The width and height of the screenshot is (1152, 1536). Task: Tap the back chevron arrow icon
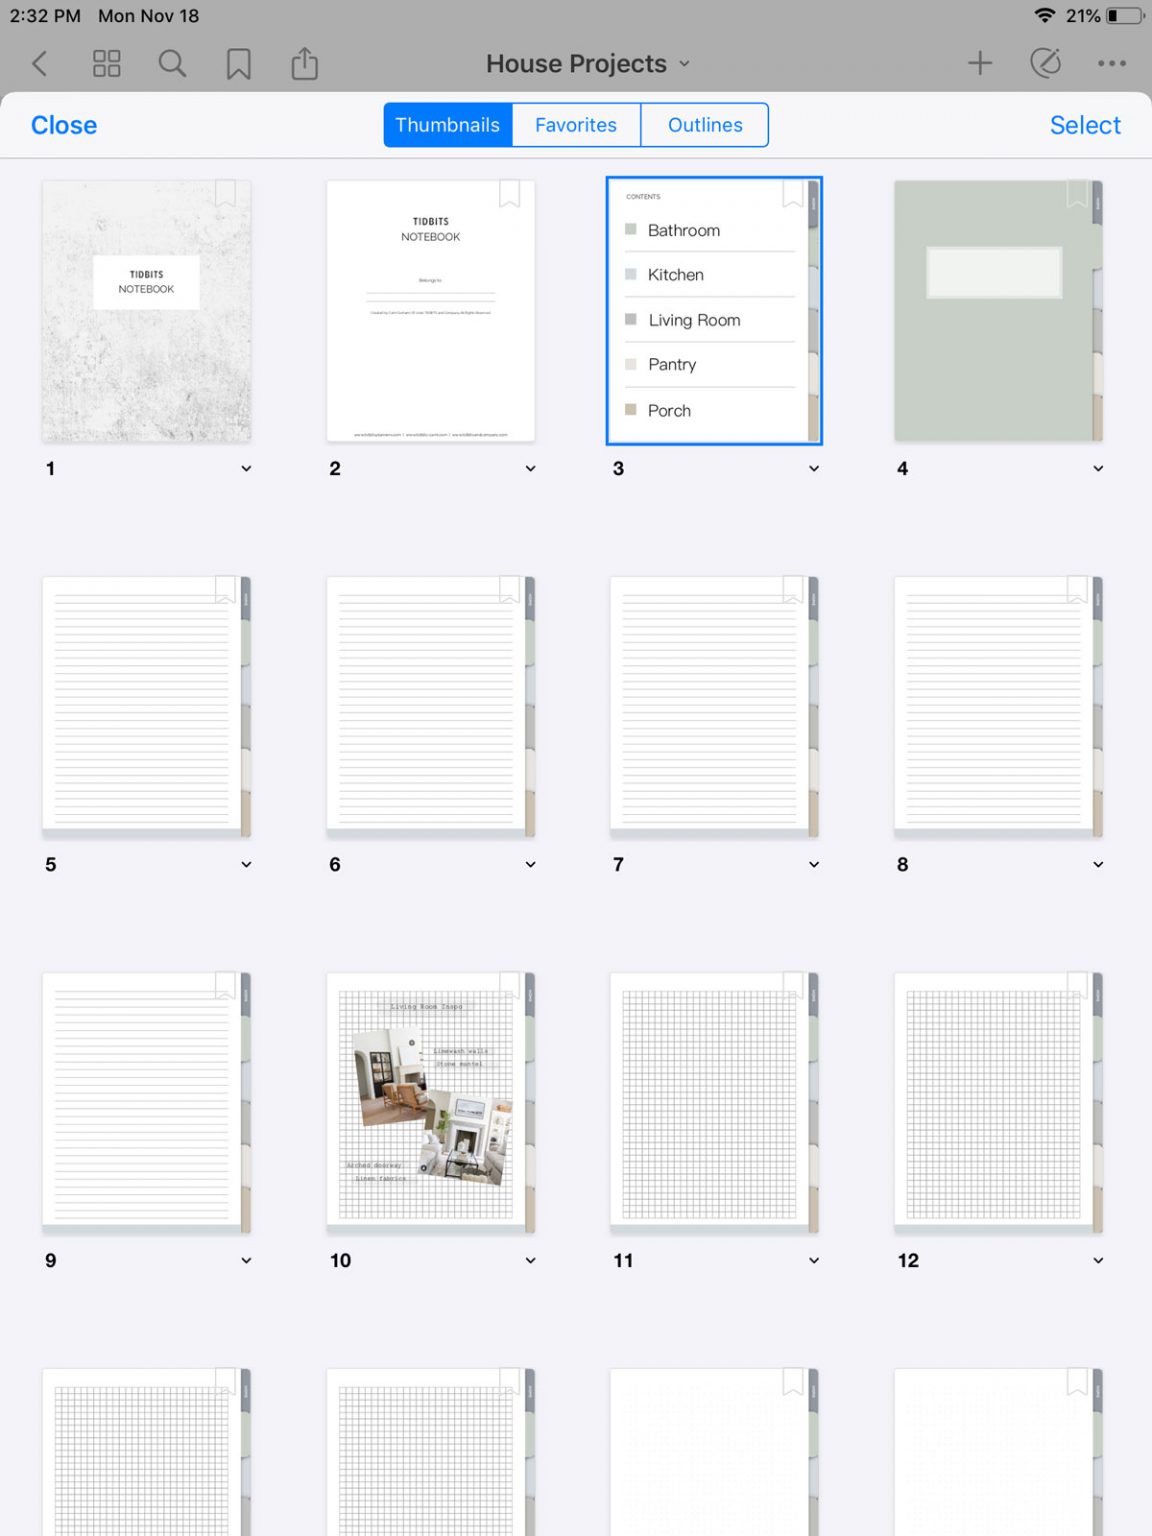(x=39, y=63)
